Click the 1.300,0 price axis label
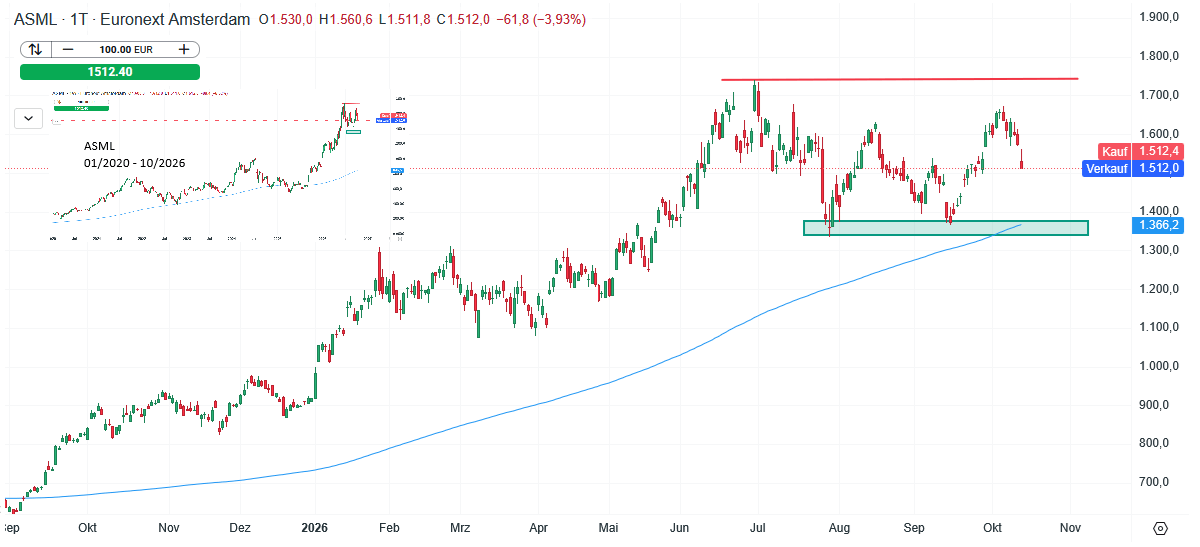 tap(1160, 250)
